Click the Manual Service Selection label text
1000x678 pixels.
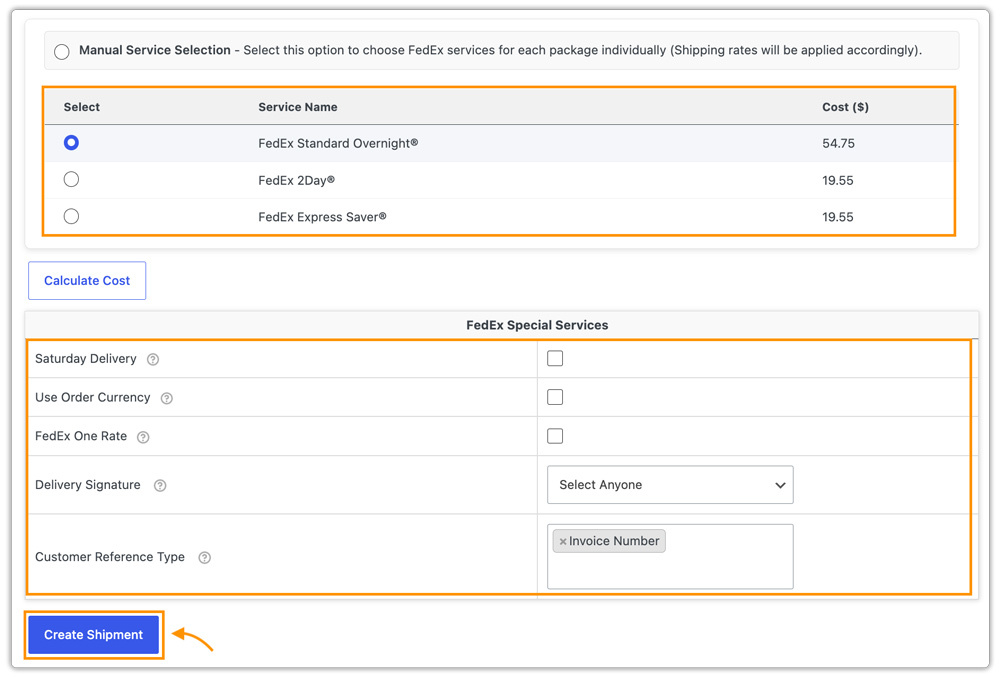tap(154, 50)
